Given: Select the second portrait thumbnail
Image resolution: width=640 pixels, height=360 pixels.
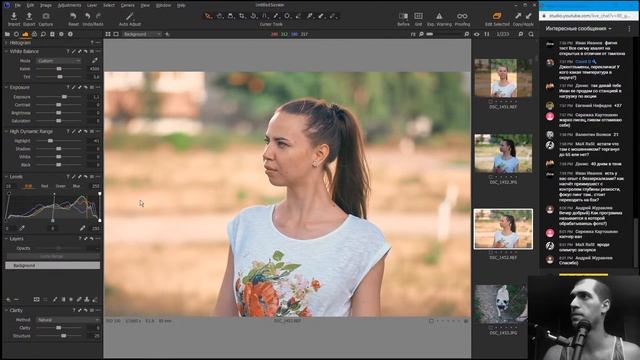Looking at the screenshot, I should click(x=503, y=153).
